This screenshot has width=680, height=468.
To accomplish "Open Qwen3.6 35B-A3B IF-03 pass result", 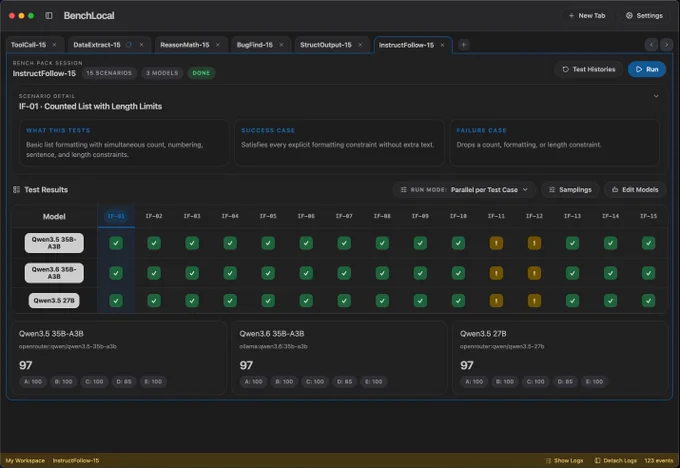I will click(192, 273).
